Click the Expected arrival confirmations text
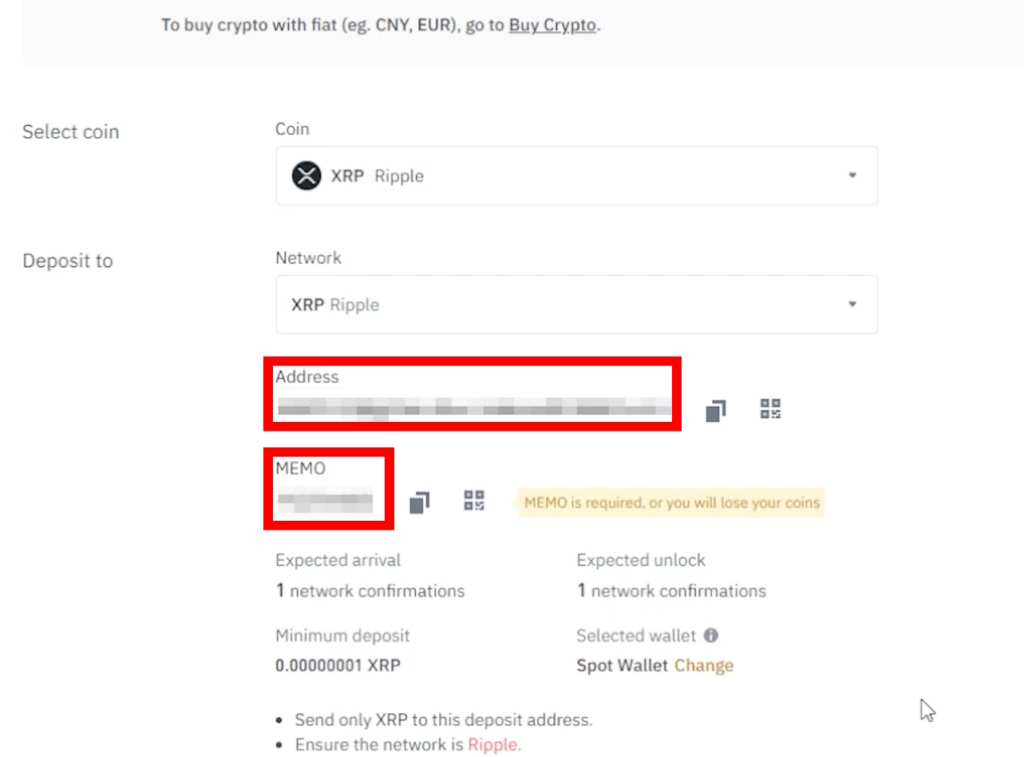This screenshot has width=1024, height=757. pos(370,591)
